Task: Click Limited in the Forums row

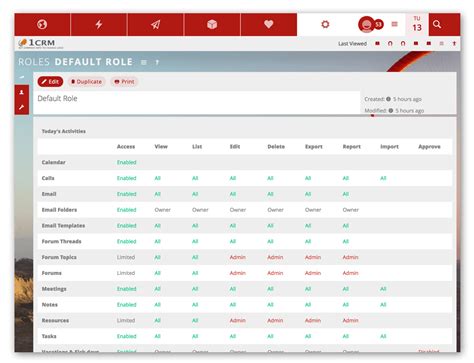Action: pyautogui.click(x=126, y=273)
